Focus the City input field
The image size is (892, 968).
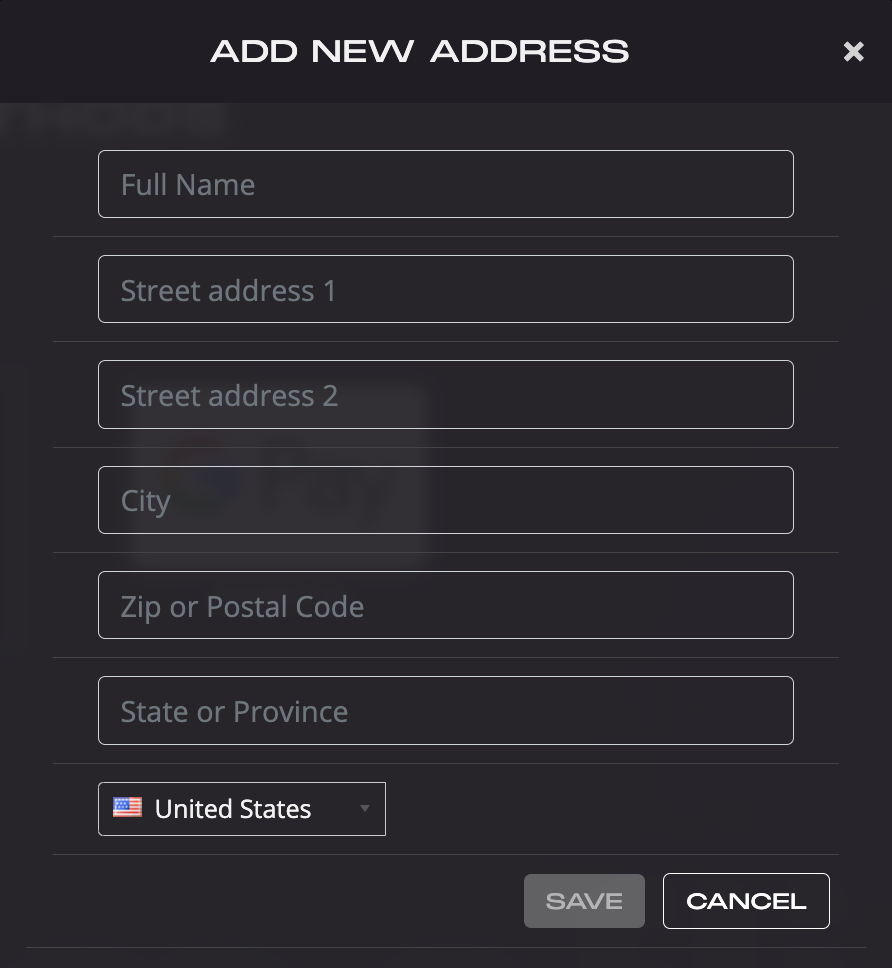(445, 500)
